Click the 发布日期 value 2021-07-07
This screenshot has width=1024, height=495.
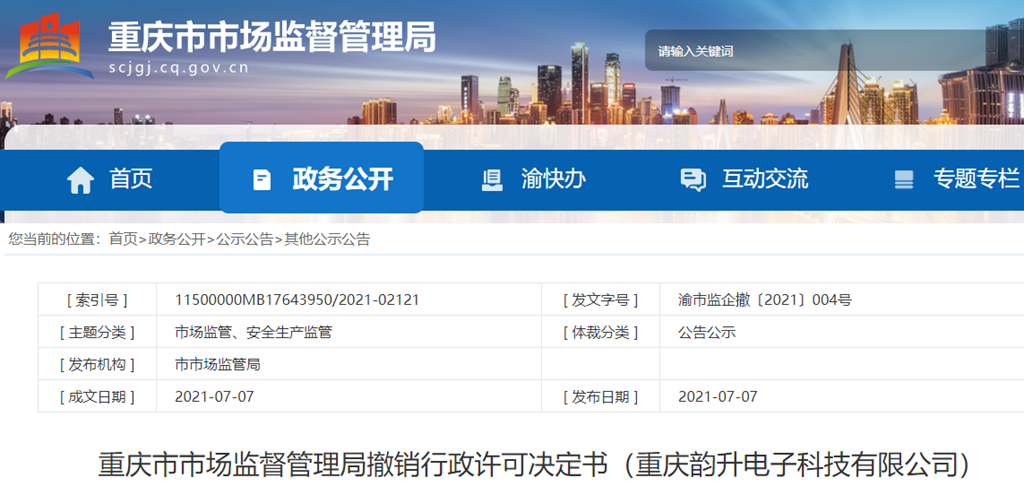(718, 396)
